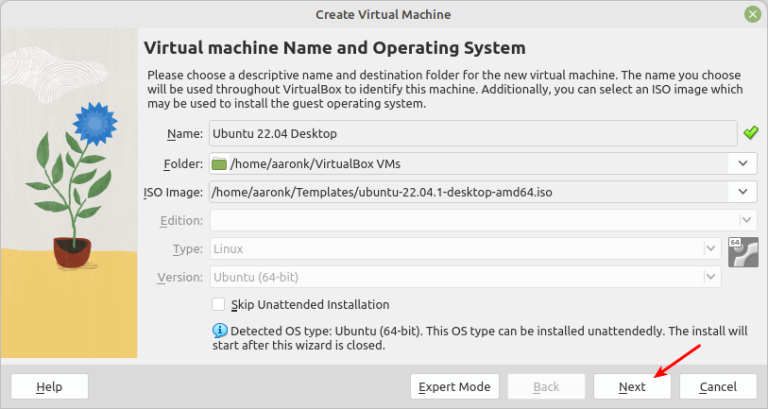Viewport: 768px width, 409px height.
Task: Enable Skip Unattended Installation checkbox
Action: (219, 304)
